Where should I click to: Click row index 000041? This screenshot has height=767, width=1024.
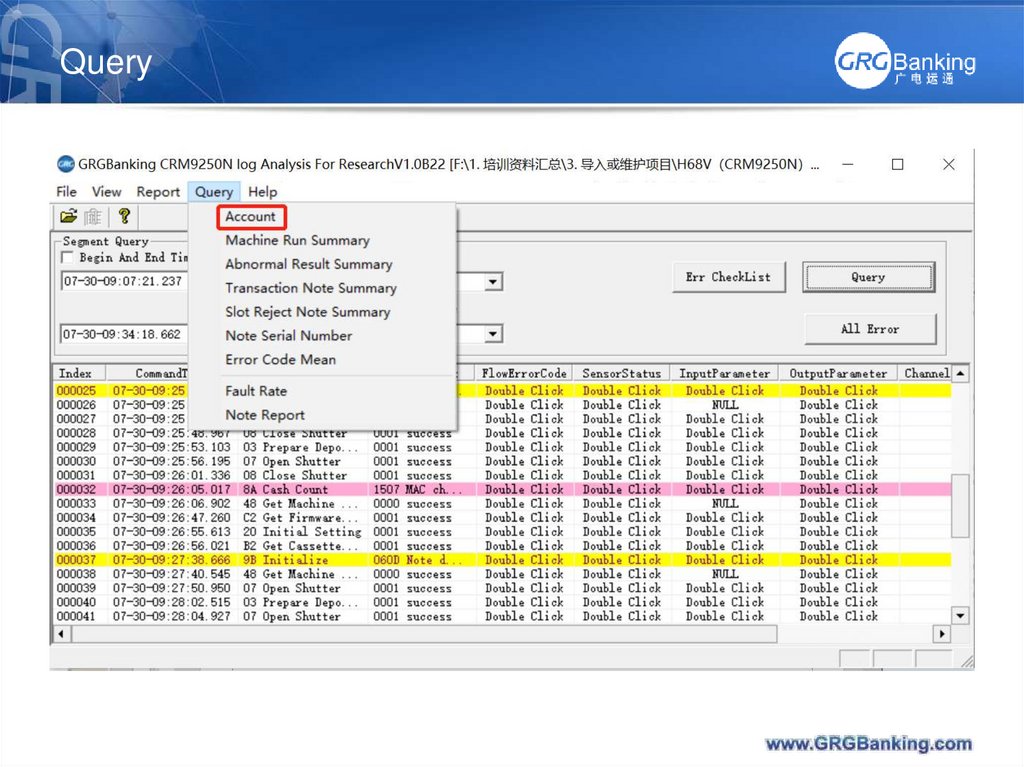76,616
